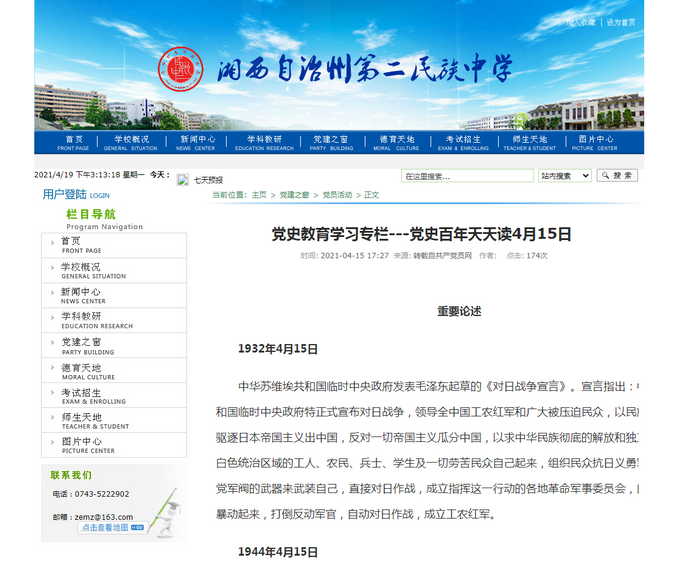The width and height of the screenshot is (700, 565).
Task: Go to 主页 in breadcrumb trail
Action: (x=259, y=195)
